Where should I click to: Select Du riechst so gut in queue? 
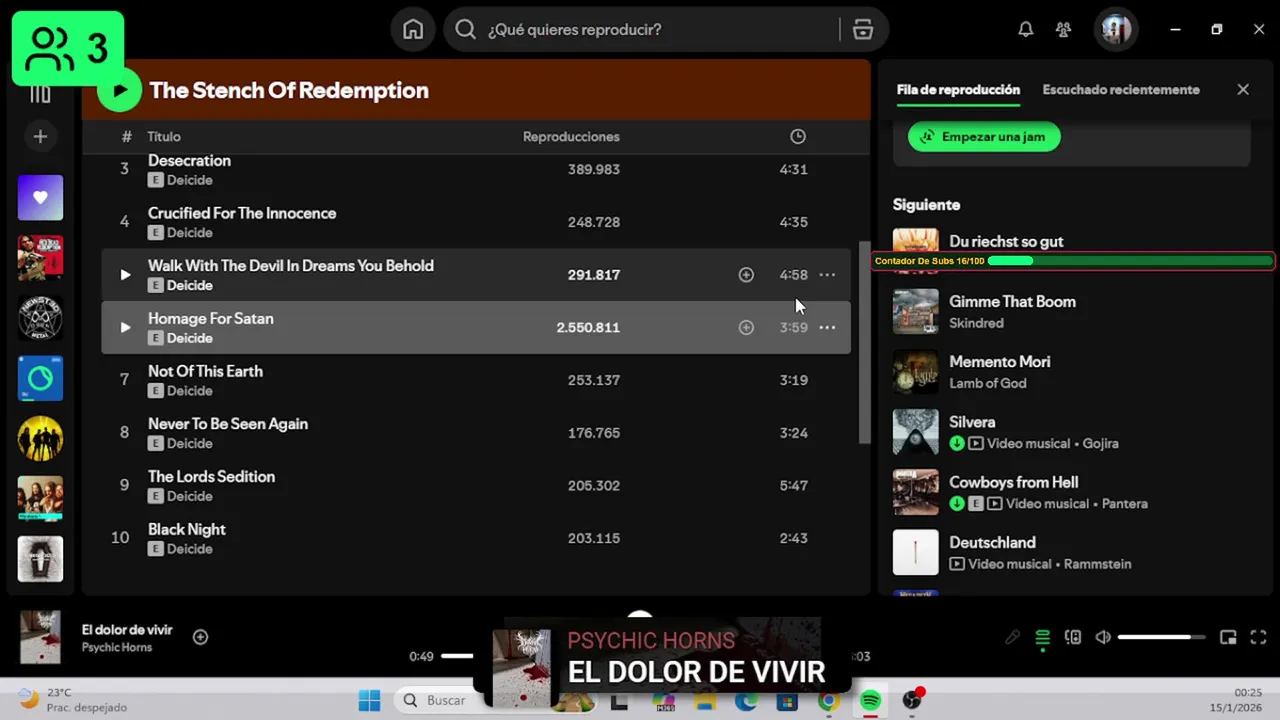coord(1006,241)
